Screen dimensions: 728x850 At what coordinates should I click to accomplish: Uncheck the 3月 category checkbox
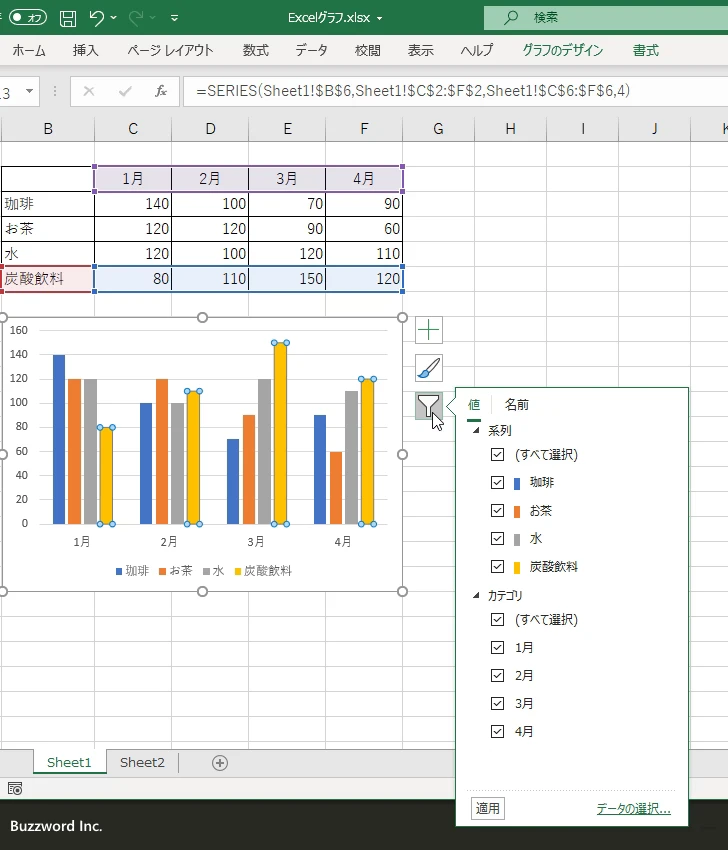[x=497, y=704]
